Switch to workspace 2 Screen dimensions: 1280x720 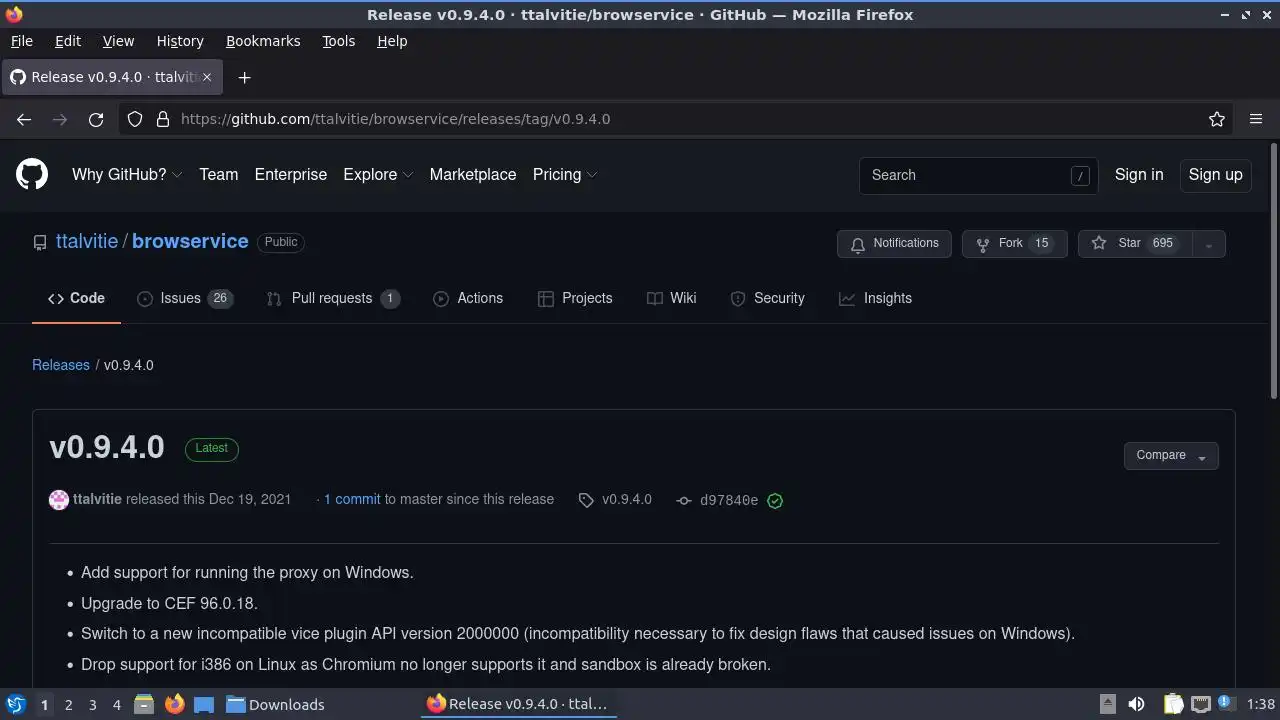(x=68, y=704)
